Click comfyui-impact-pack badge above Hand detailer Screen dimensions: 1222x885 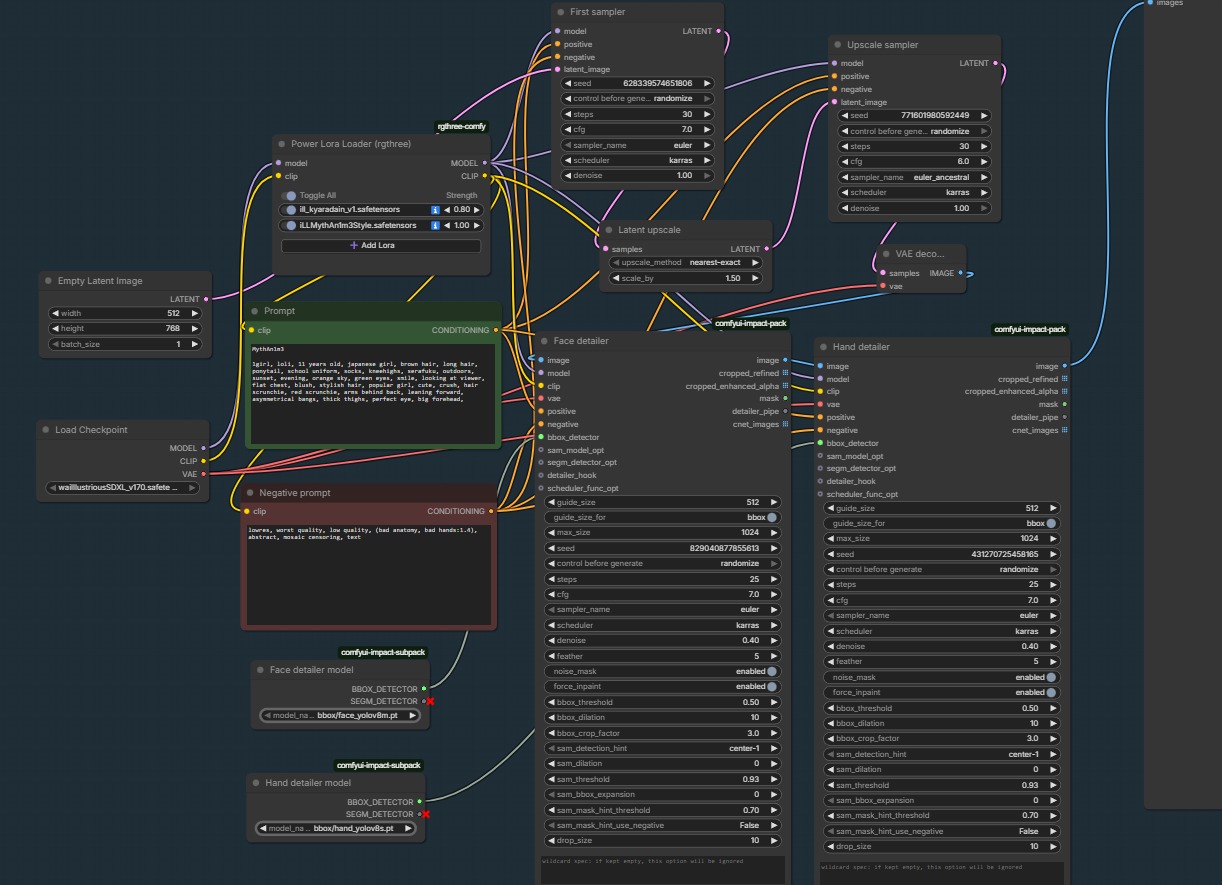pyautogui.click(x=1030, y=329)
